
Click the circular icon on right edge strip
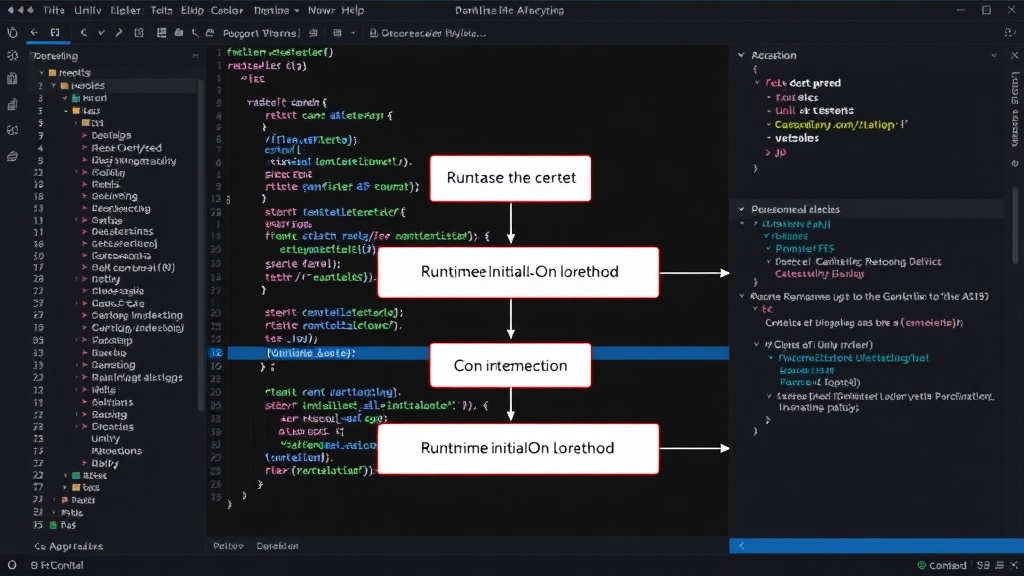(x=1015, y=163)
